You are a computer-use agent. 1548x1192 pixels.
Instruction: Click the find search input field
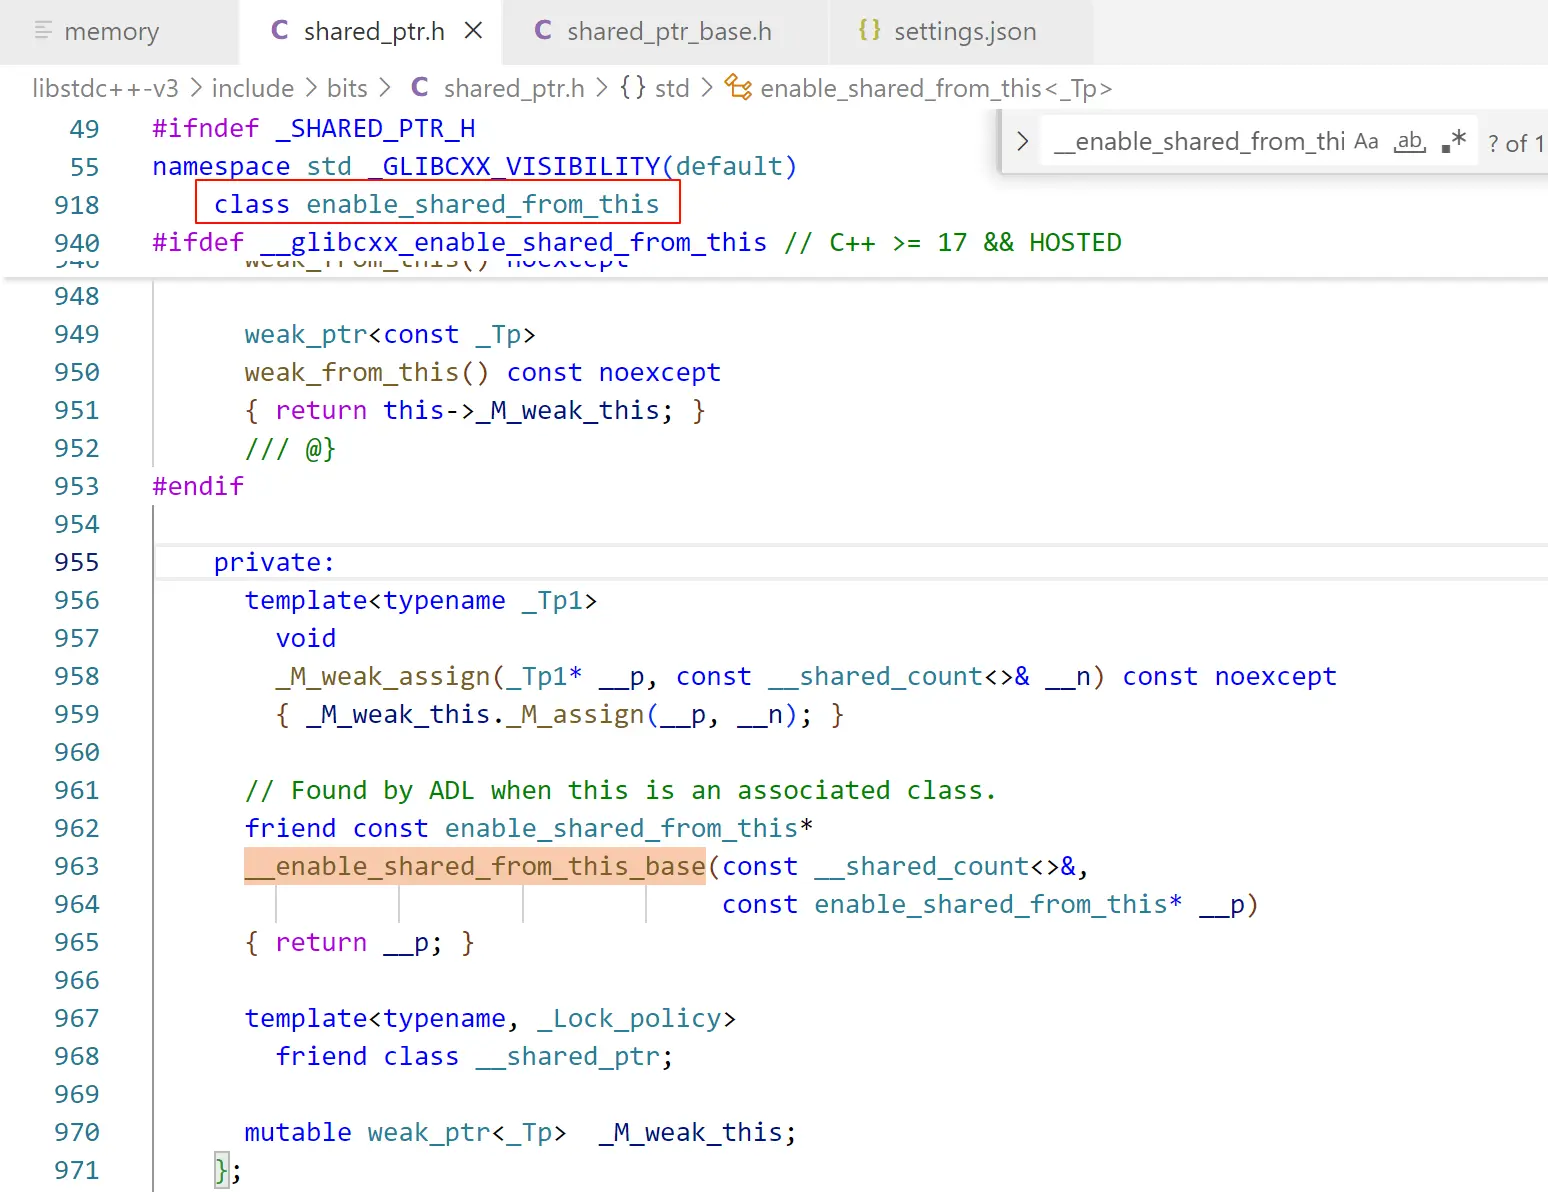[1200, 142]
